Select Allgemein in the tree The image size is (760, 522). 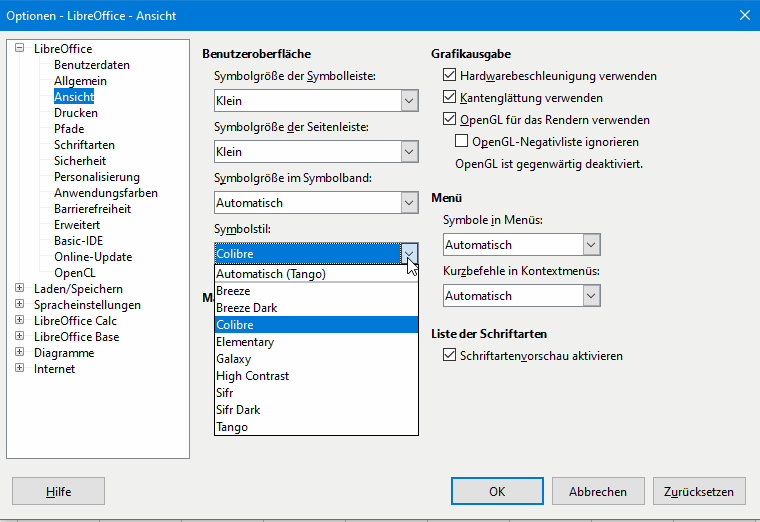pos(80,81)
